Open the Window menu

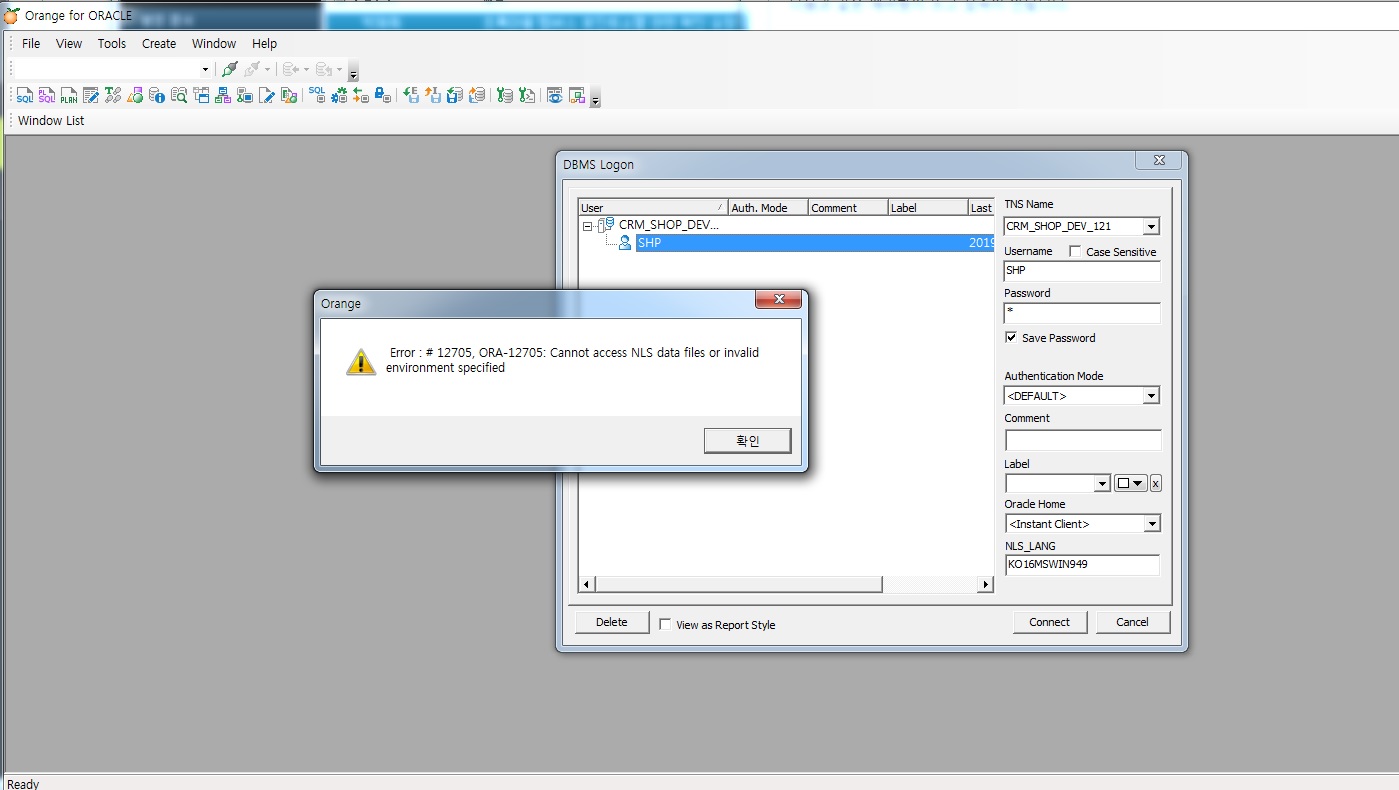point(214,43)
